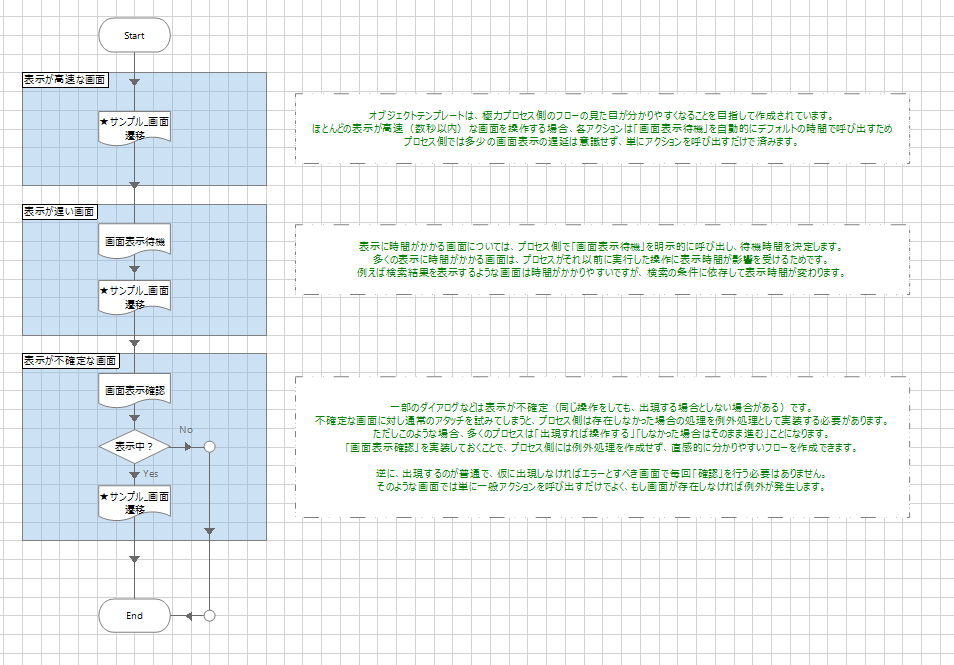
Task: Select the anchor circle beside the decision
Action: [x=209, y=446]
